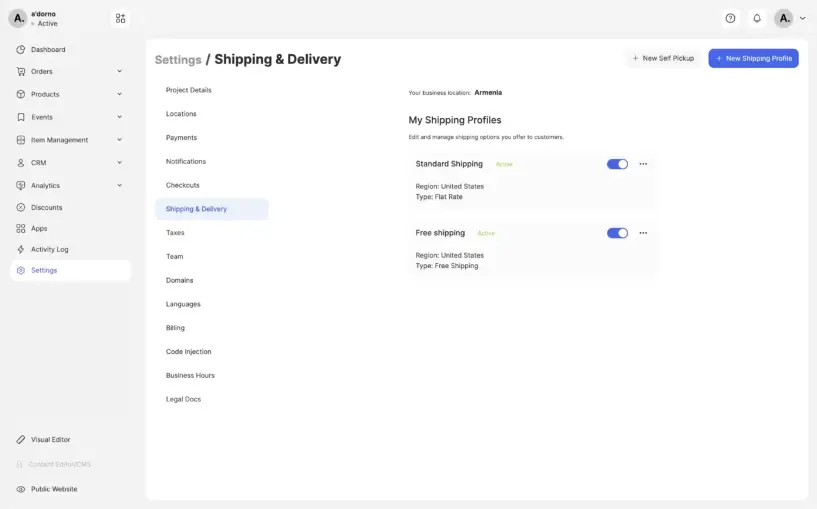
Task: Open Checkouts settings tab
Action: [182, 185]
